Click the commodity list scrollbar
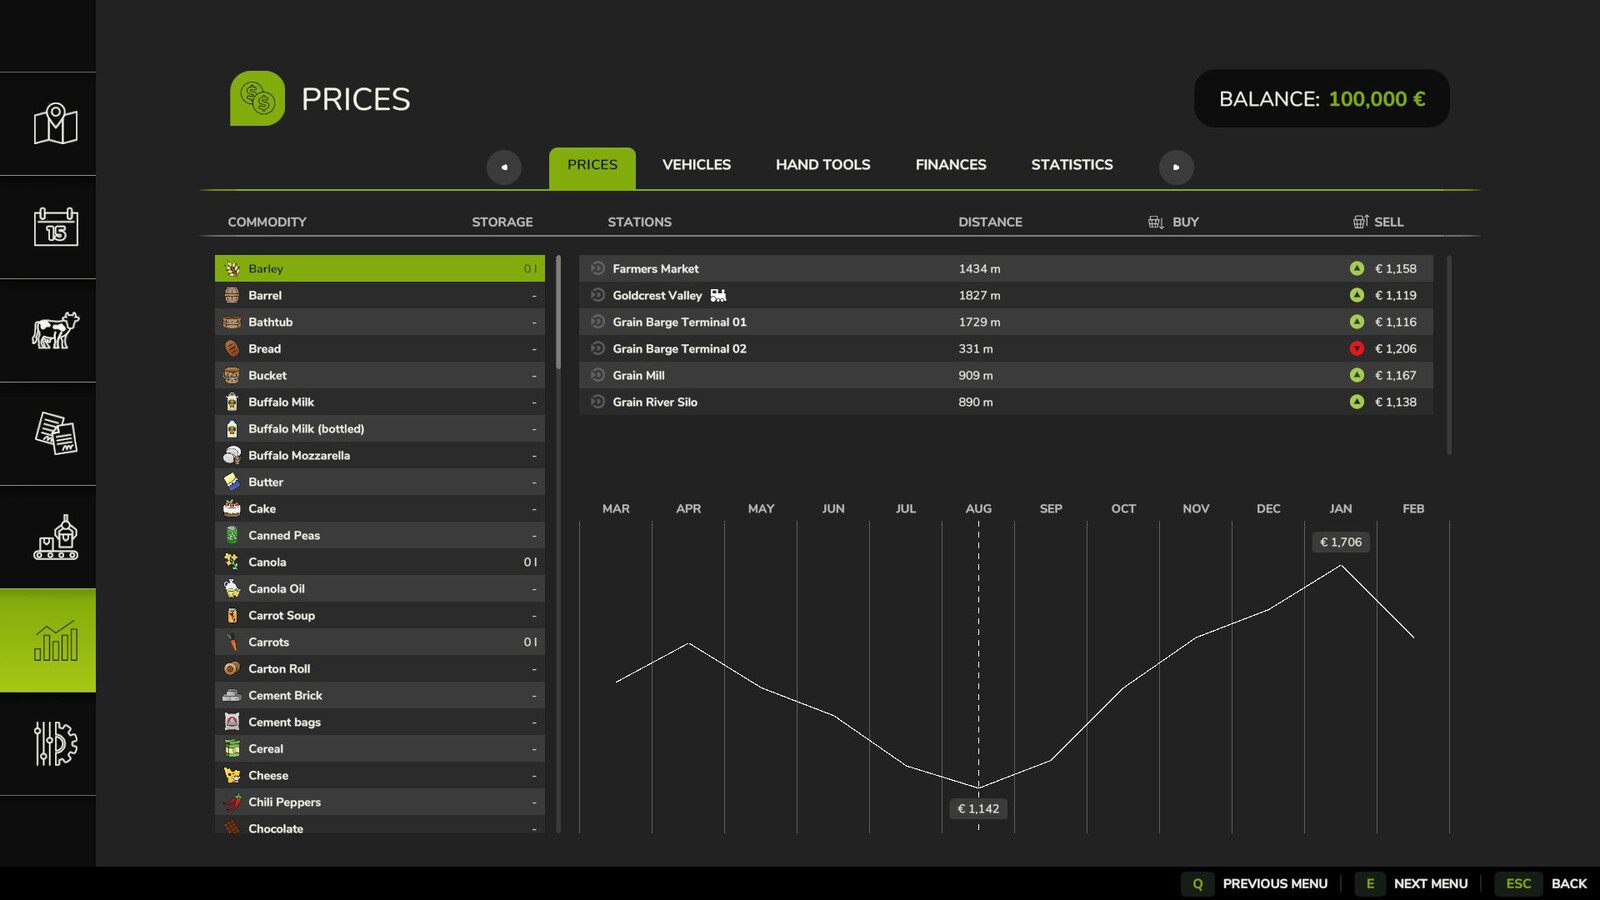Image resolution: width=1600 pixels, height=900 pixels. pos(558,312)
